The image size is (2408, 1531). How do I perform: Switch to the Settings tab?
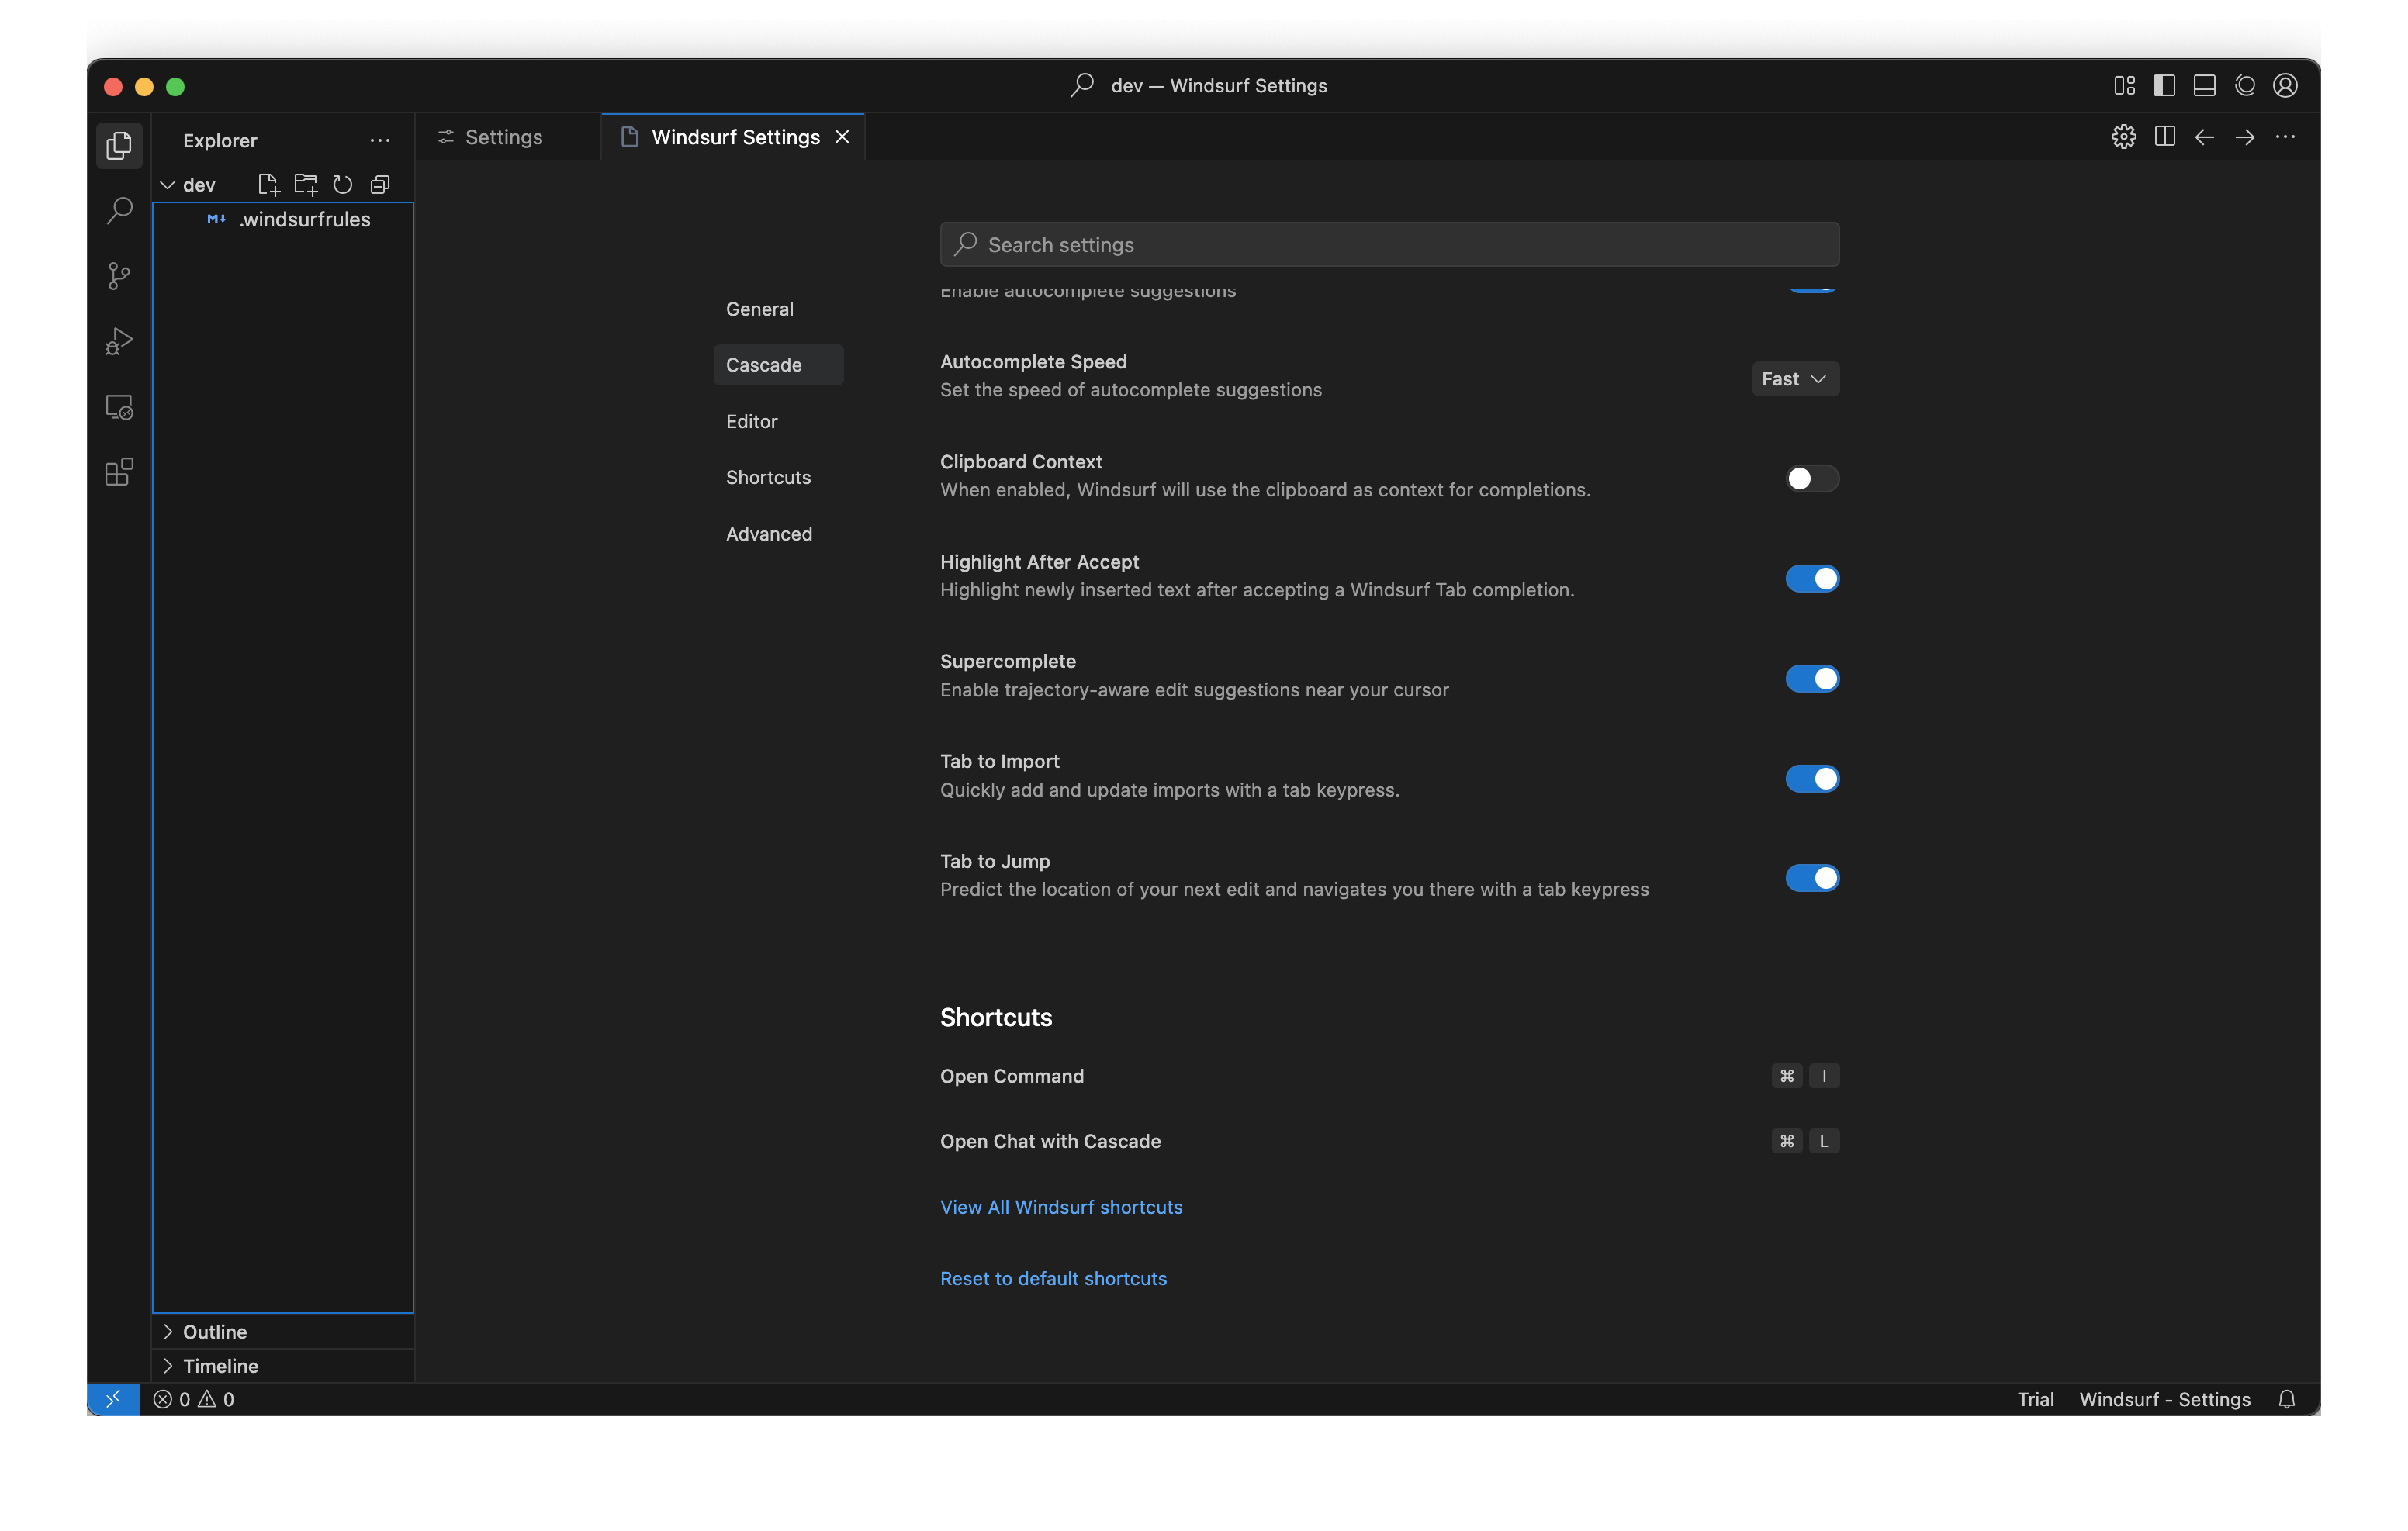503,137
